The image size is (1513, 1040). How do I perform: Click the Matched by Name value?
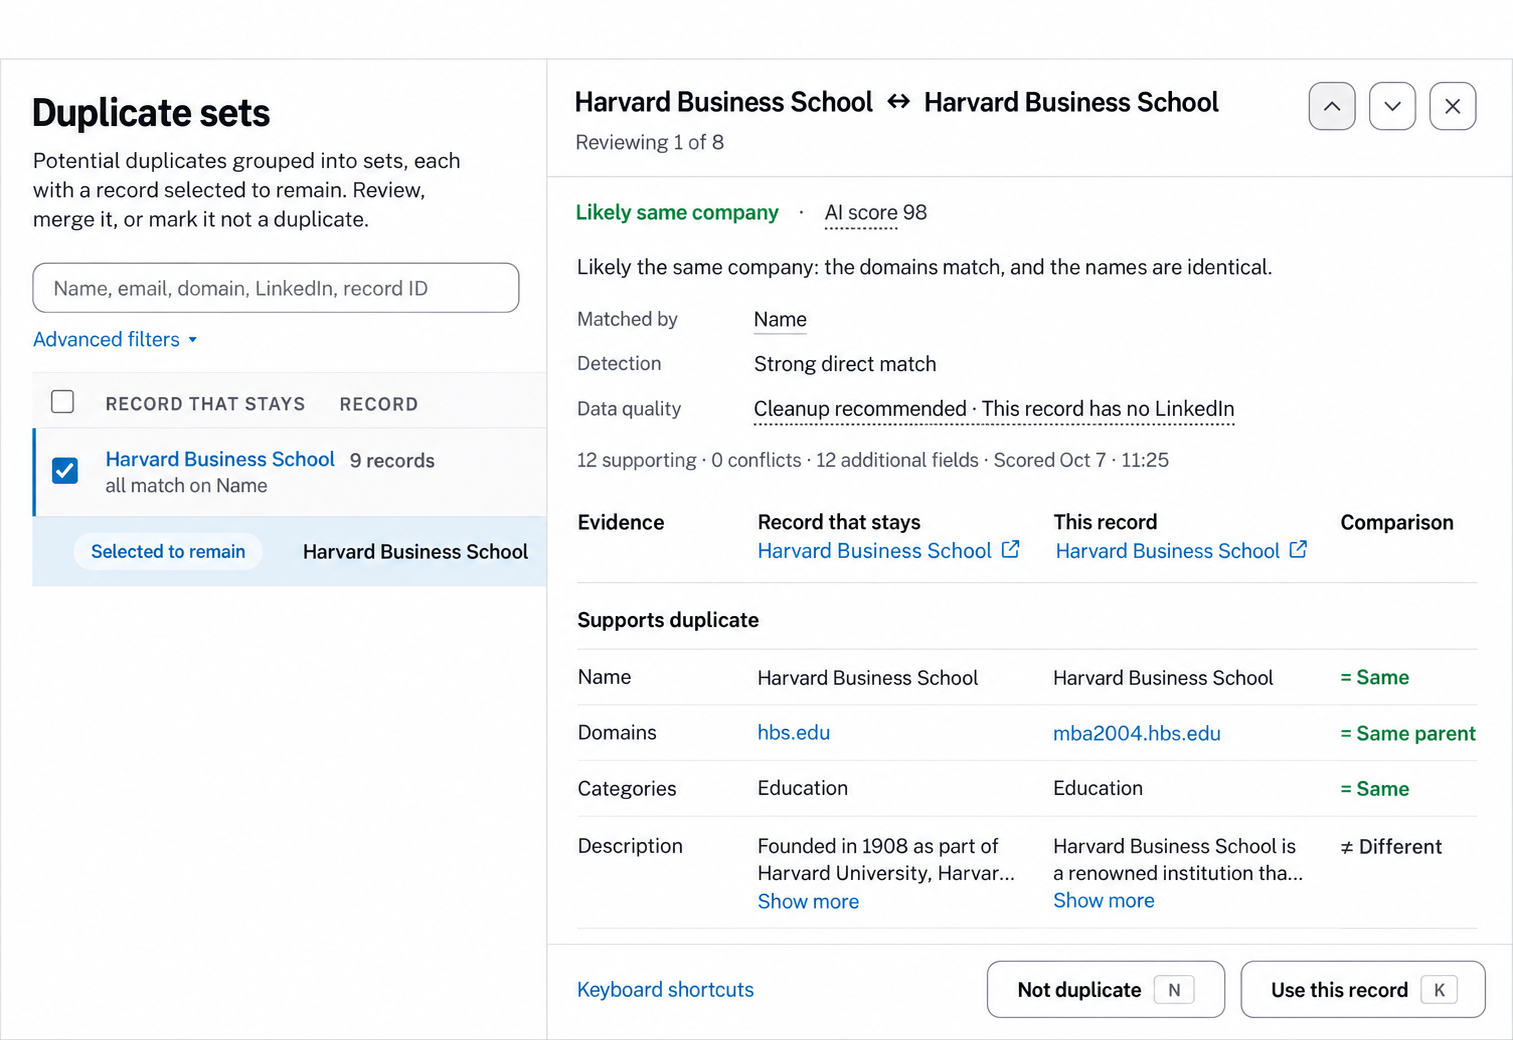click(x=780, y=319)
